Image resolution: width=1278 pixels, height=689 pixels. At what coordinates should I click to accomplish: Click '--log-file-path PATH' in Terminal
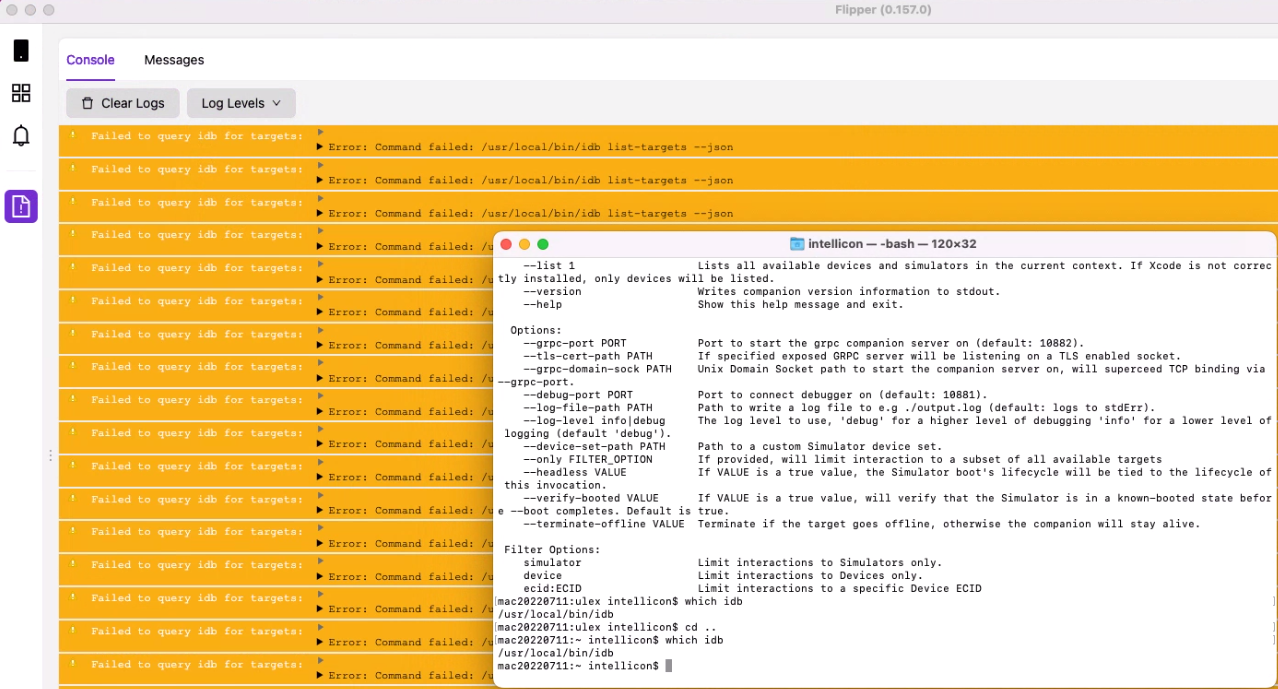(x=588, y=408)
